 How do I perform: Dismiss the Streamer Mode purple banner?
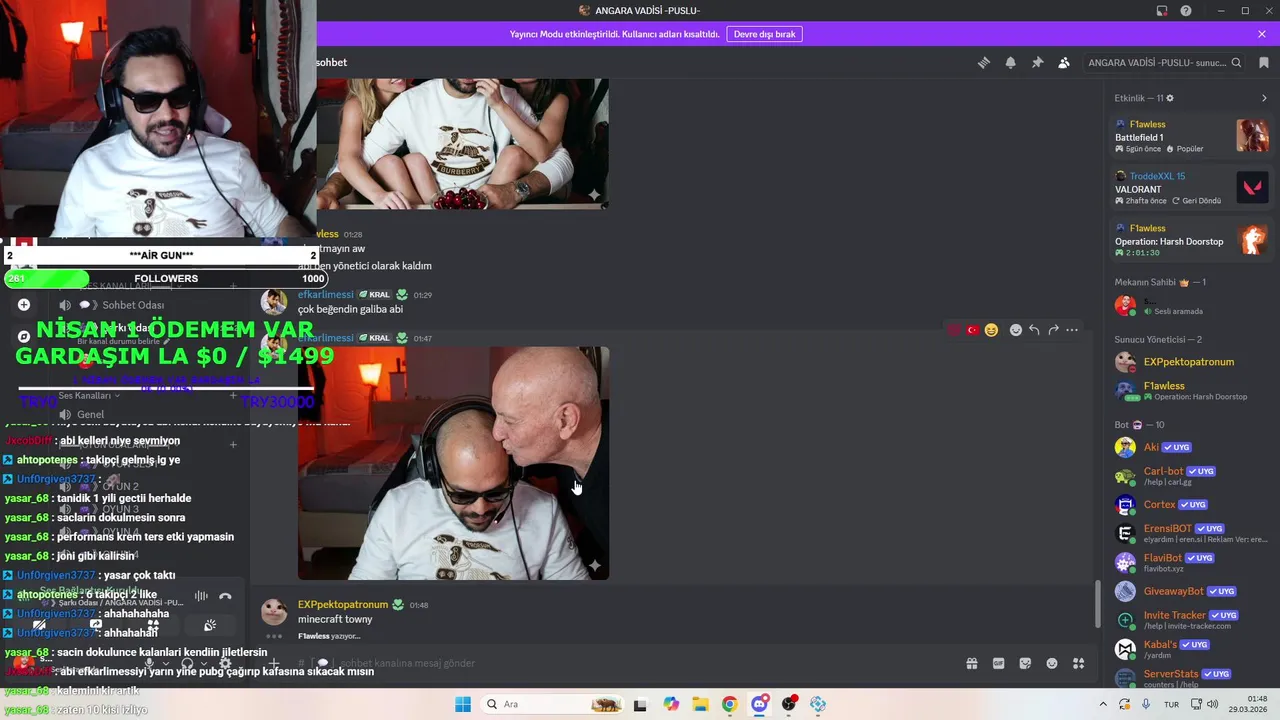(1262, 34)
